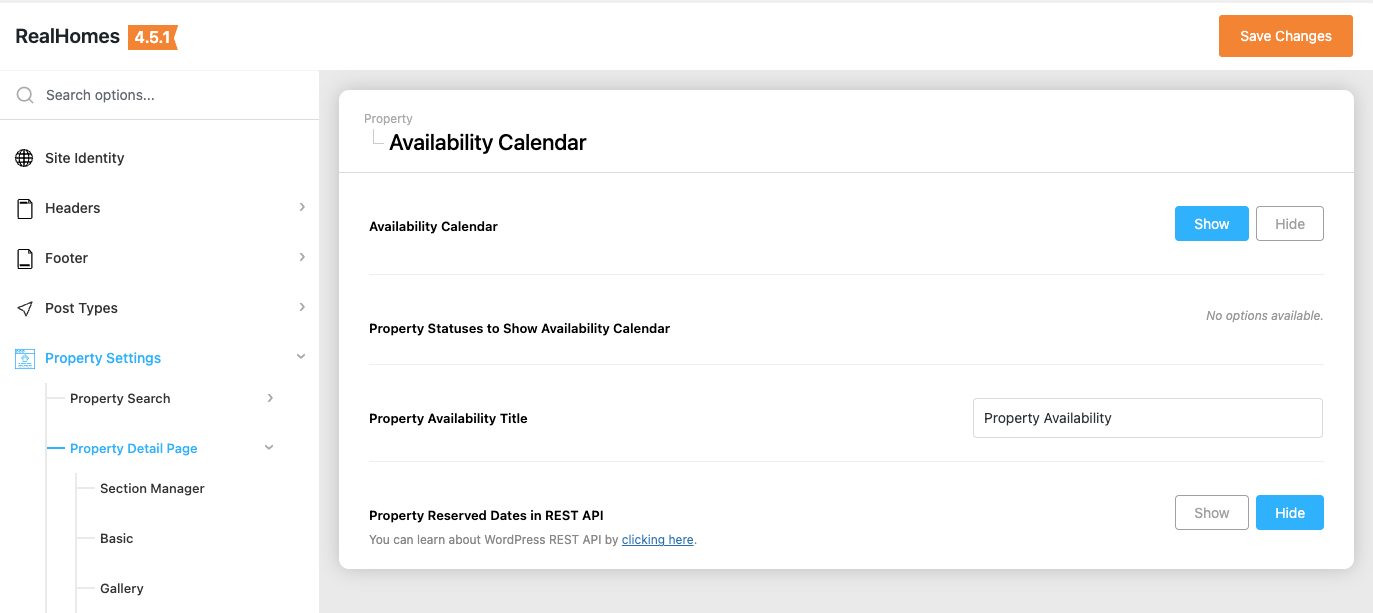Viewport: 1373px width, 613px height.
Task: Click the Post Types paper-plane icon
Action: (x=25, y=308)
